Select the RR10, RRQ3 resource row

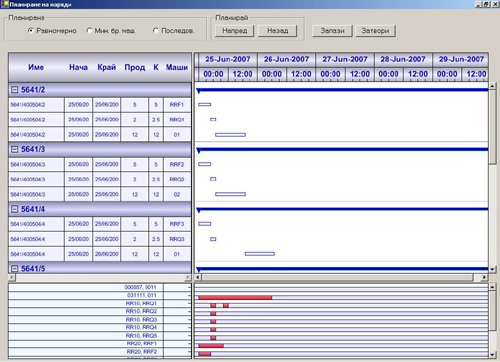click(x=100, y=319)
